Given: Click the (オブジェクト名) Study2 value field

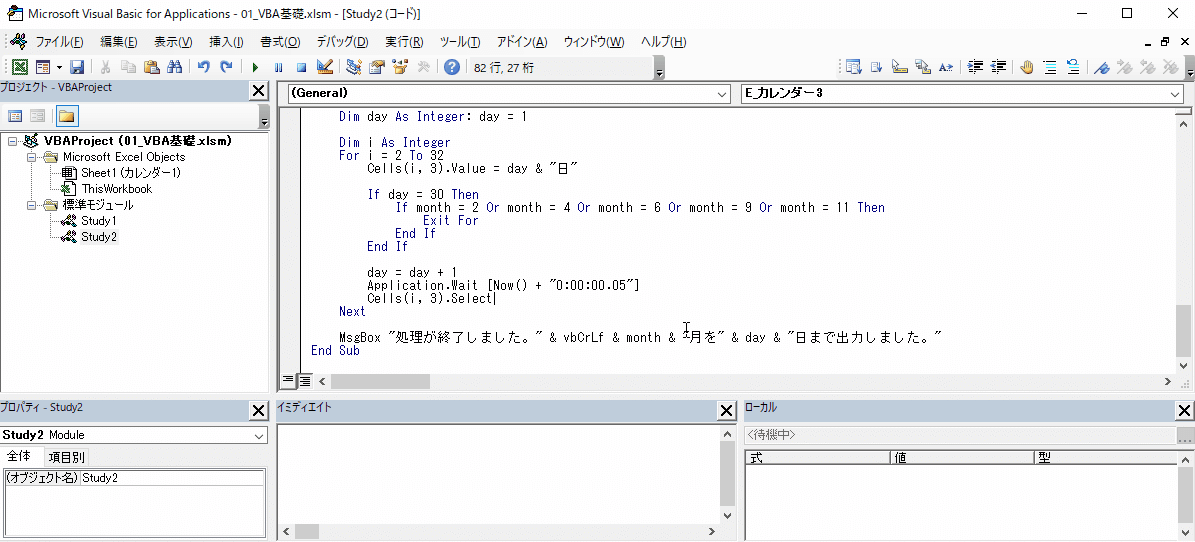Looking at the screenshot, I should tap(171, 478).
